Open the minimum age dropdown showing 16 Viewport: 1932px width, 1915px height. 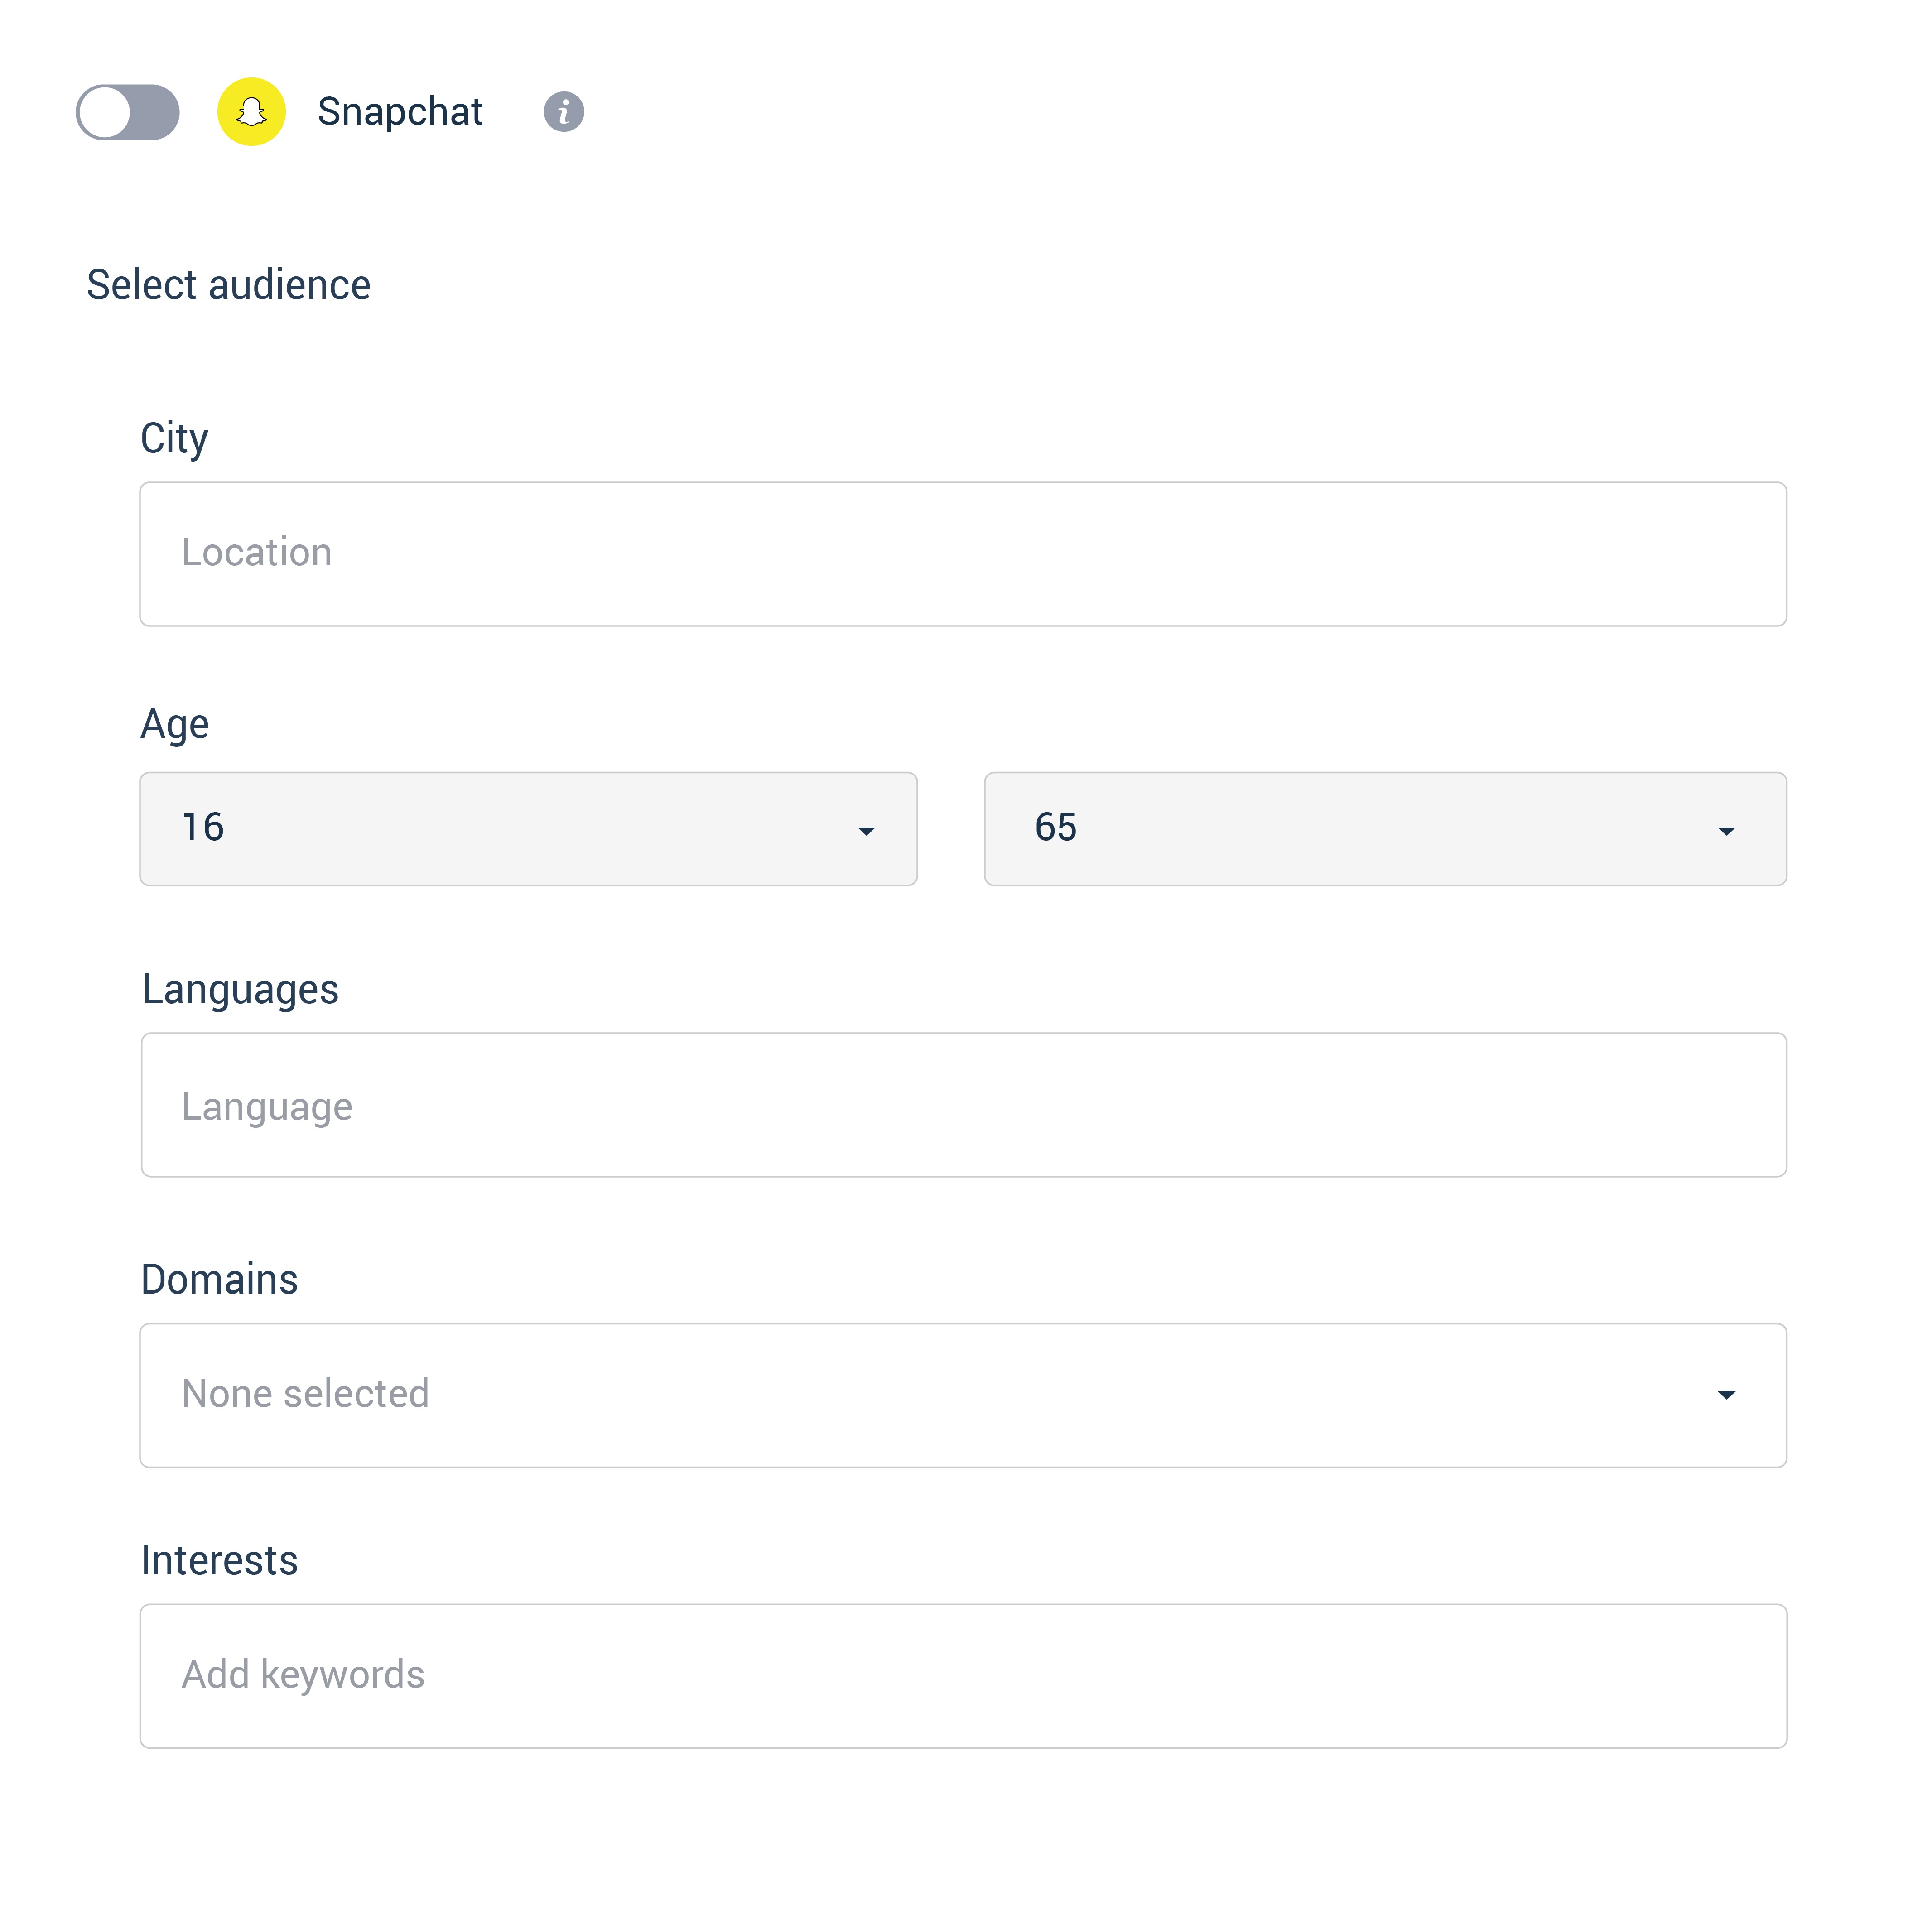pyautogui.click(x=529, y=829)
